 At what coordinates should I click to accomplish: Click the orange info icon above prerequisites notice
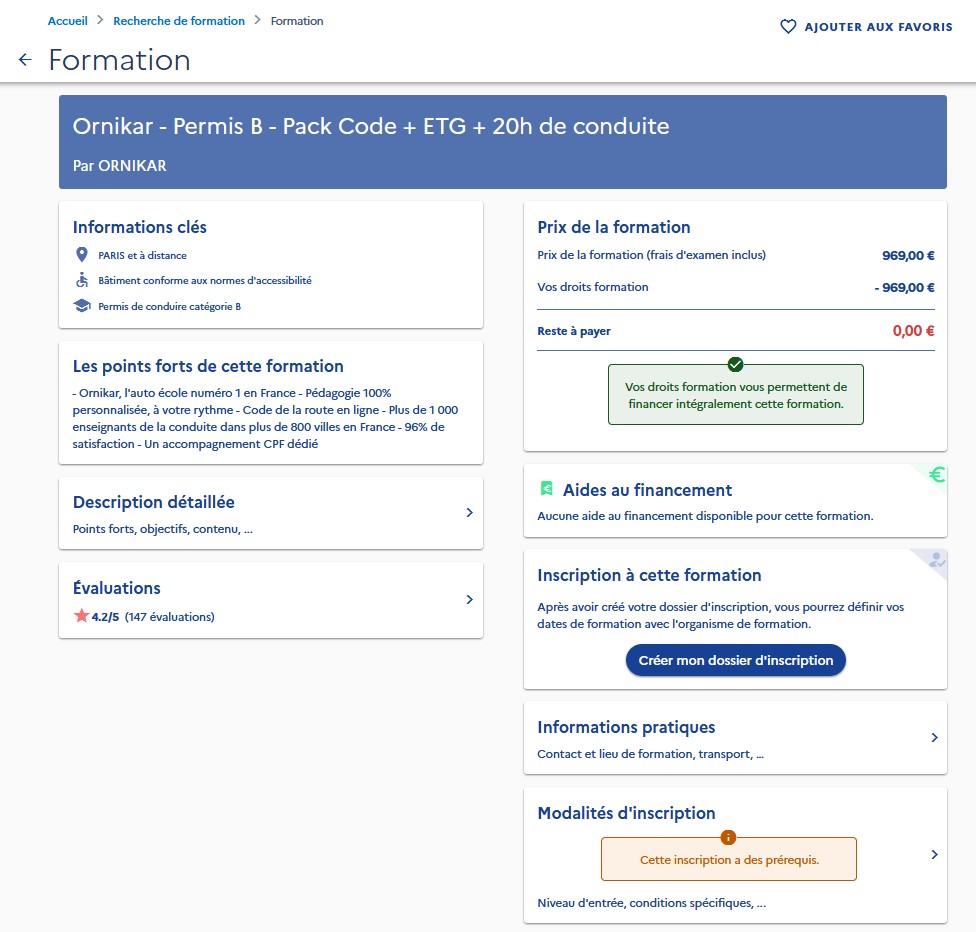tap(728, 837)
